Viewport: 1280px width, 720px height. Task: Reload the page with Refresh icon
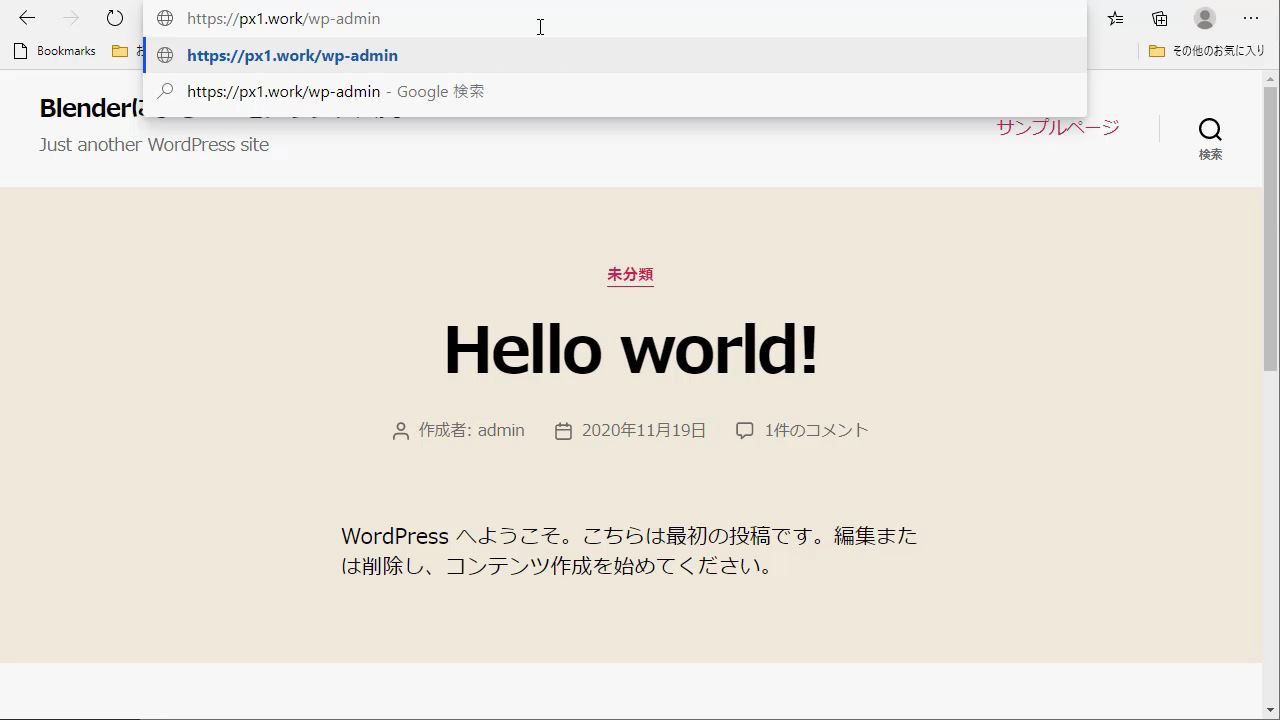[x=115, y=18]
